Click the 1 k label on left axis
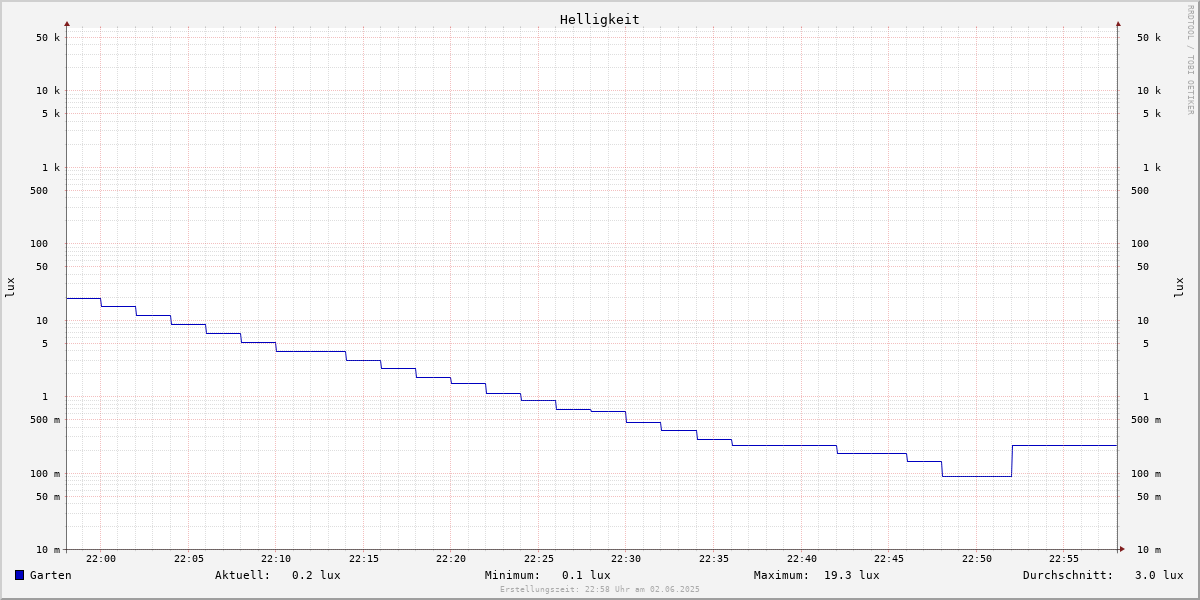 pos(51,168)
